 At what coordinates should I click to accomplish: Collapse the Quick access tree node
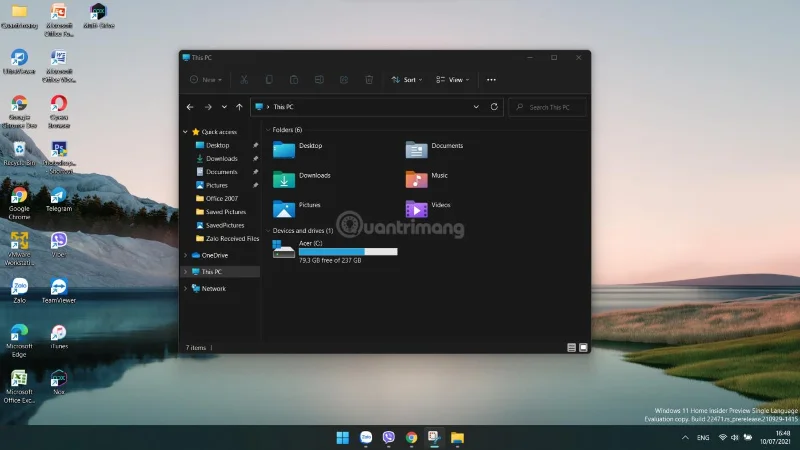[185, 132]
